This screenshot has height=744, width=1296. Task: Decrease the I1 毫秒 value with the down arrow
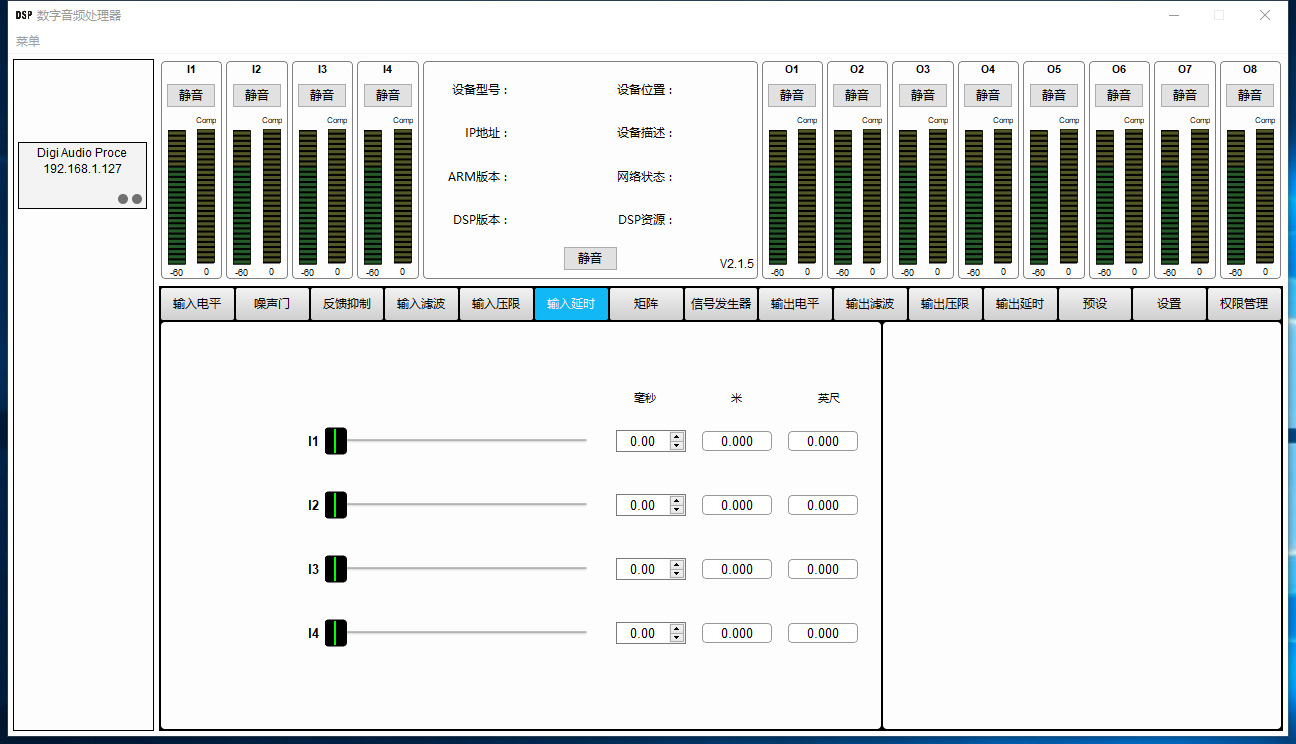pos(677,446)
